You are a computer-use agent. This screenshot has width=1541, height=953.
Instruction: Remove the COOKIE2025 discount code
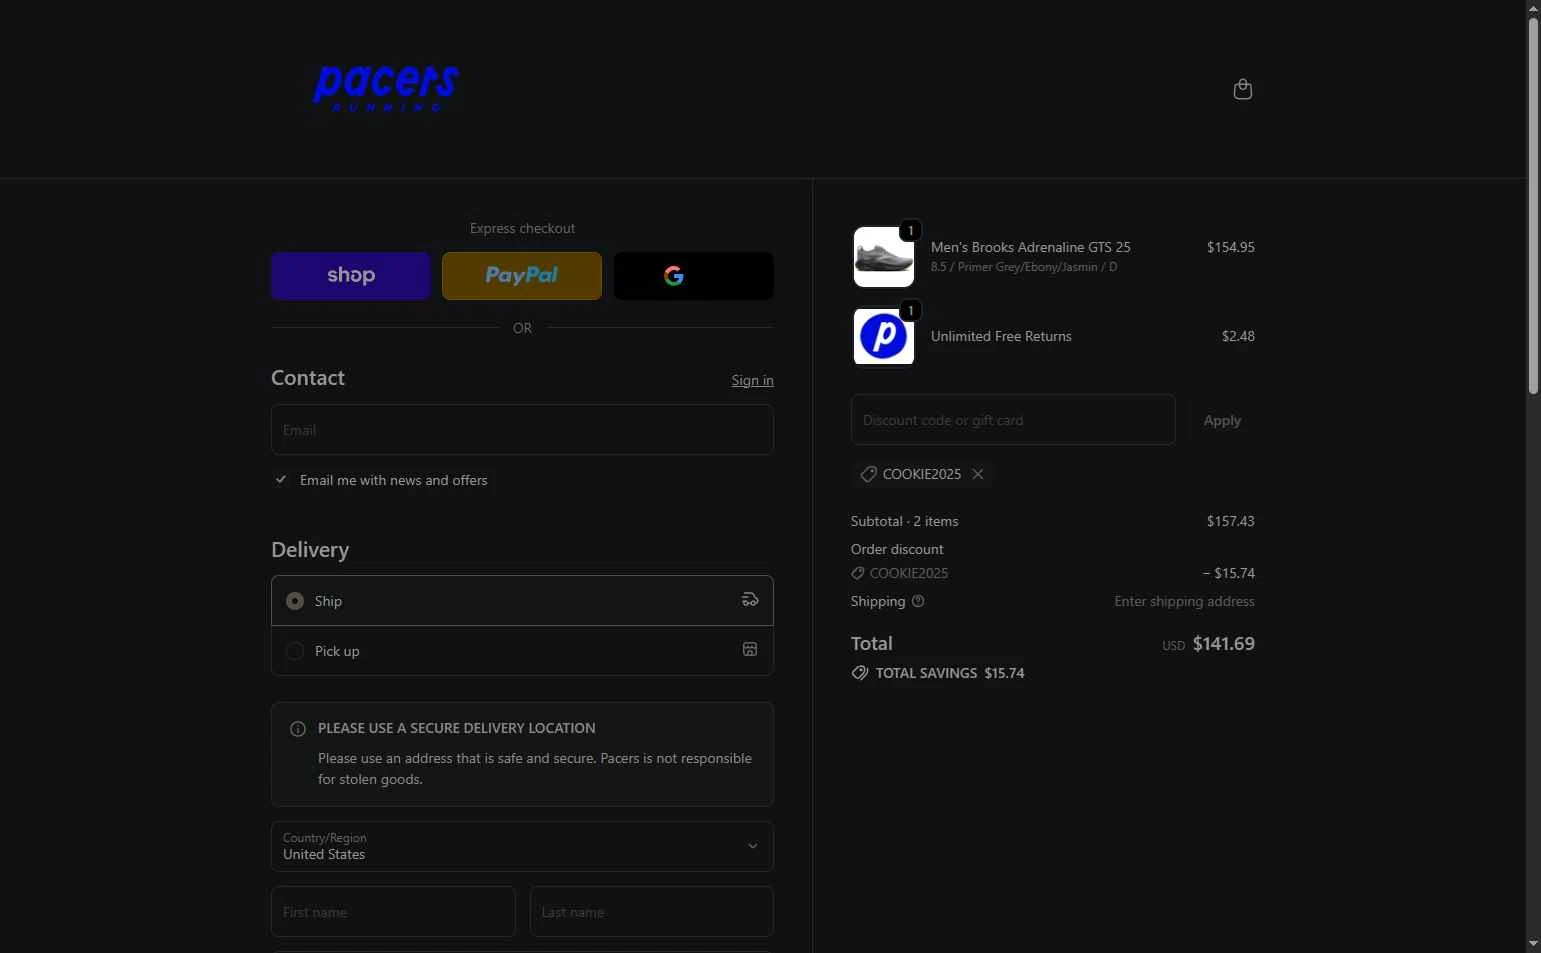coord(978,474)
